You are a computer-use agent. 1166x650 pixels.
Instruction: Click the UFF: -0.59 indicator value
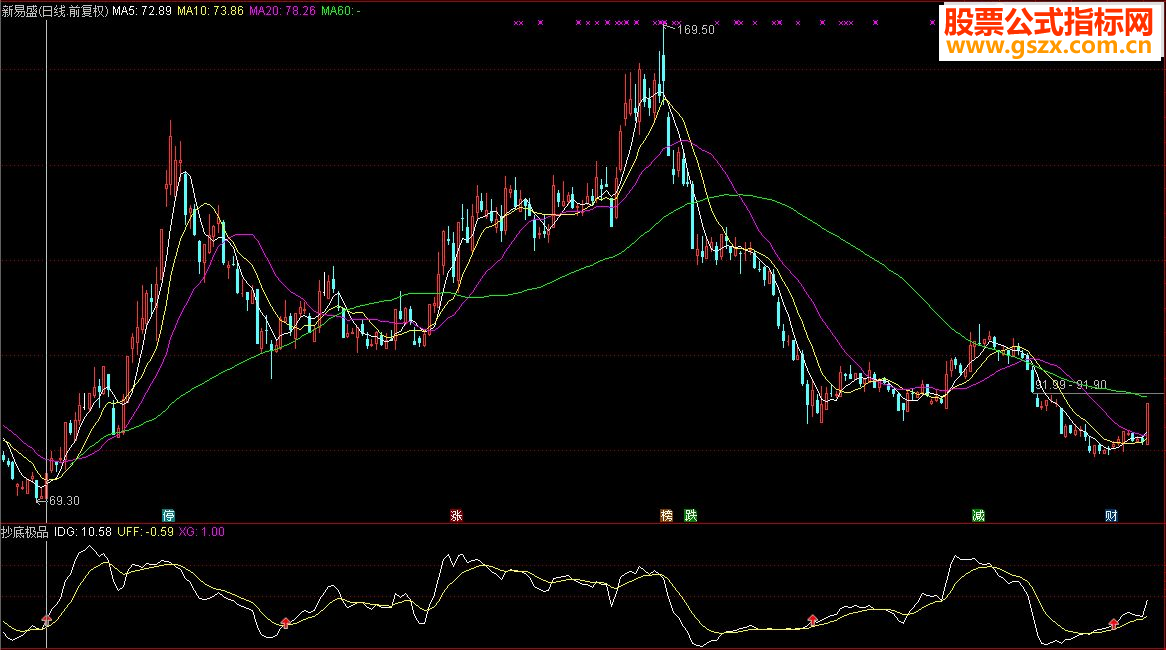coord(146,532)
